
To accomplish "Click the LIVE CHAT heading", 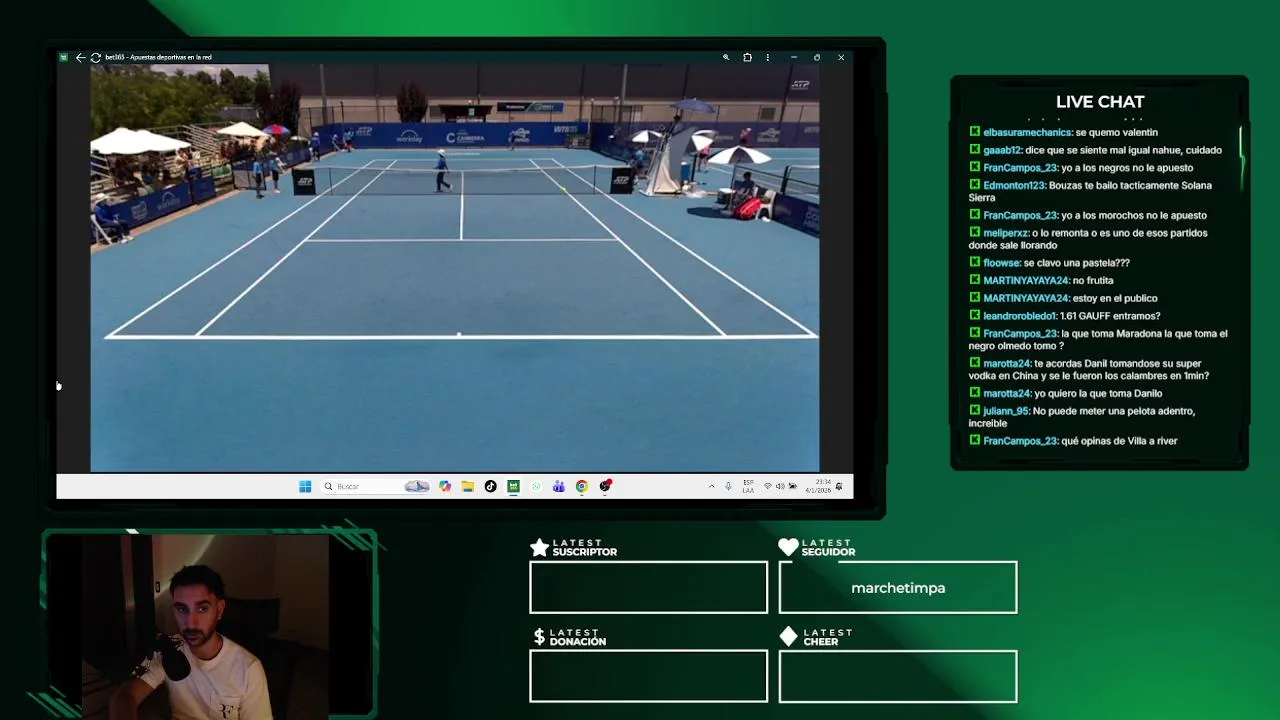I will click(x=1100, y=102).
